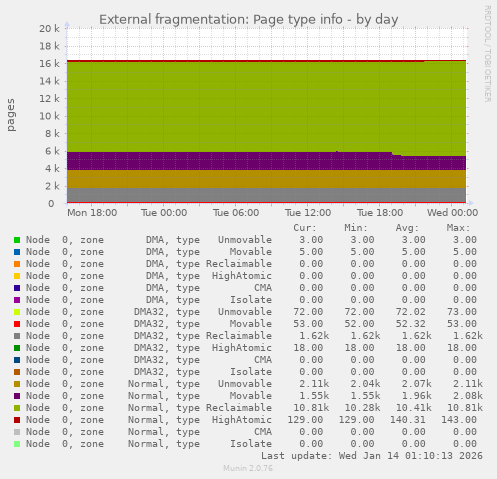Click the 'Normal, type Isolate' legend label
Image resolution: width=497 pixels, height=479 pixels.
[x=200, y=444]
